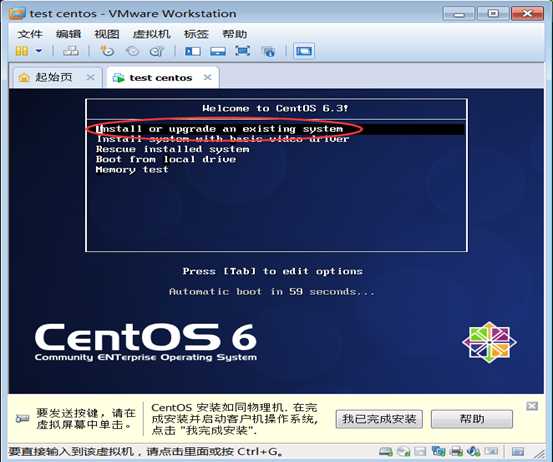Viewport: 553px width, 462px height.
Task: Click the send Ctrl+Alt+Del toolbar icon
Action: pos(71,51)
